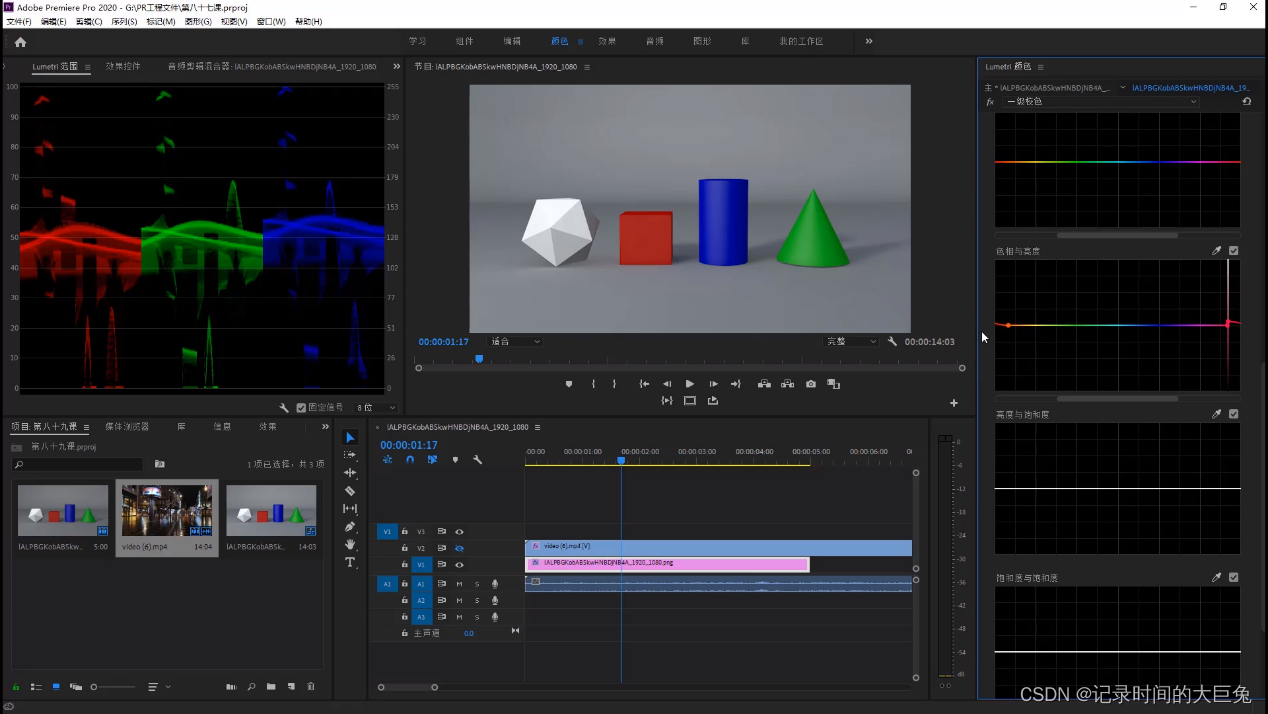The height and width of the screenshot is (714, 1268).
Task: Mute audio track A1
Action: (x=459, y=584)
